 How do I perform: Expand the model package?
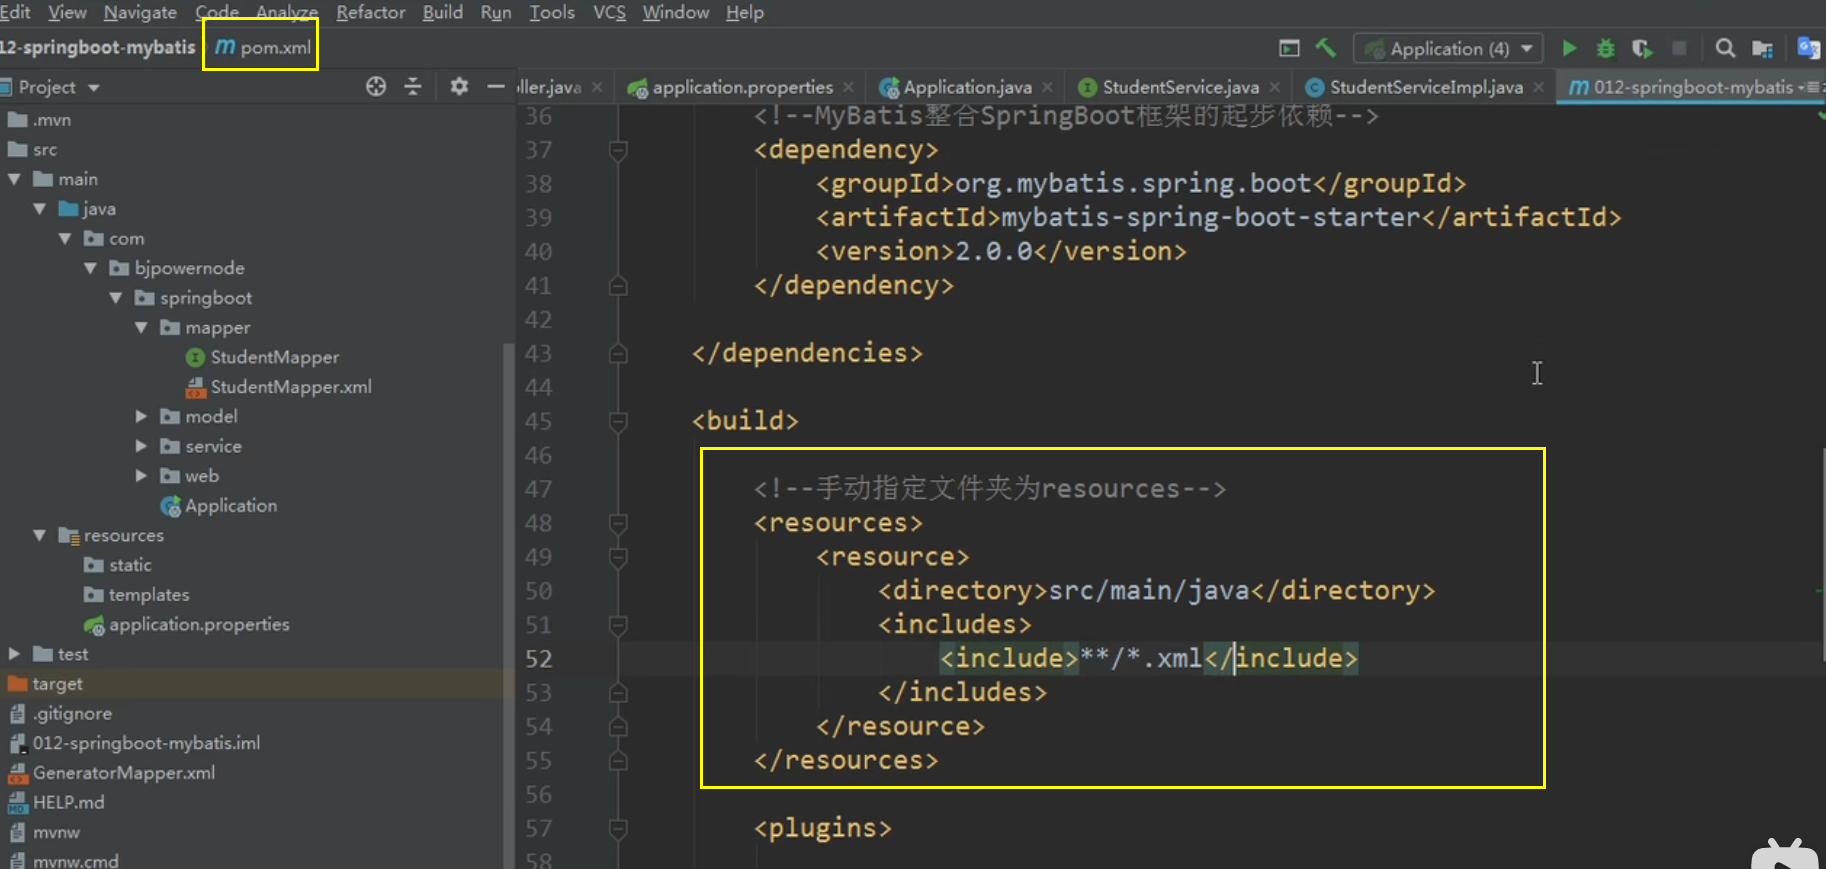[x=142, y=417]
